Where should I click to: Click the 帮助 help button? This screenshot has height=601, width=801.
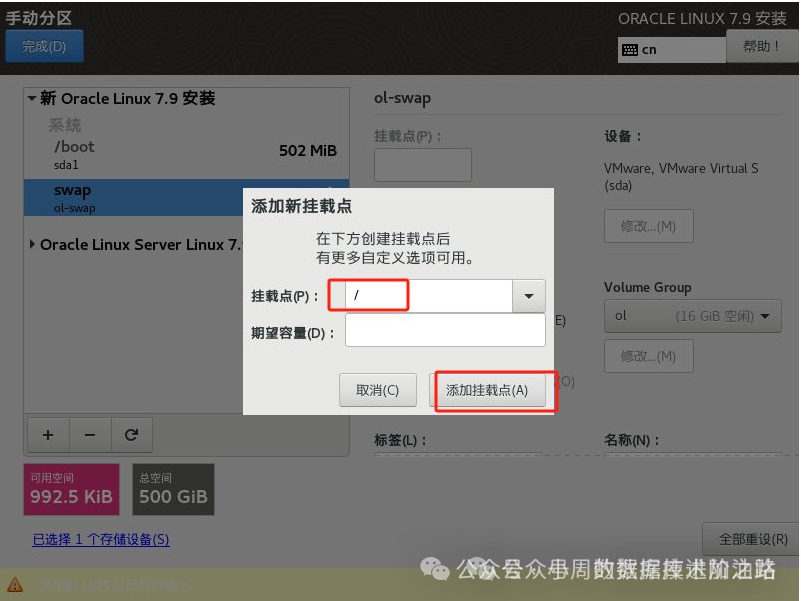click(x=762, y=46)
